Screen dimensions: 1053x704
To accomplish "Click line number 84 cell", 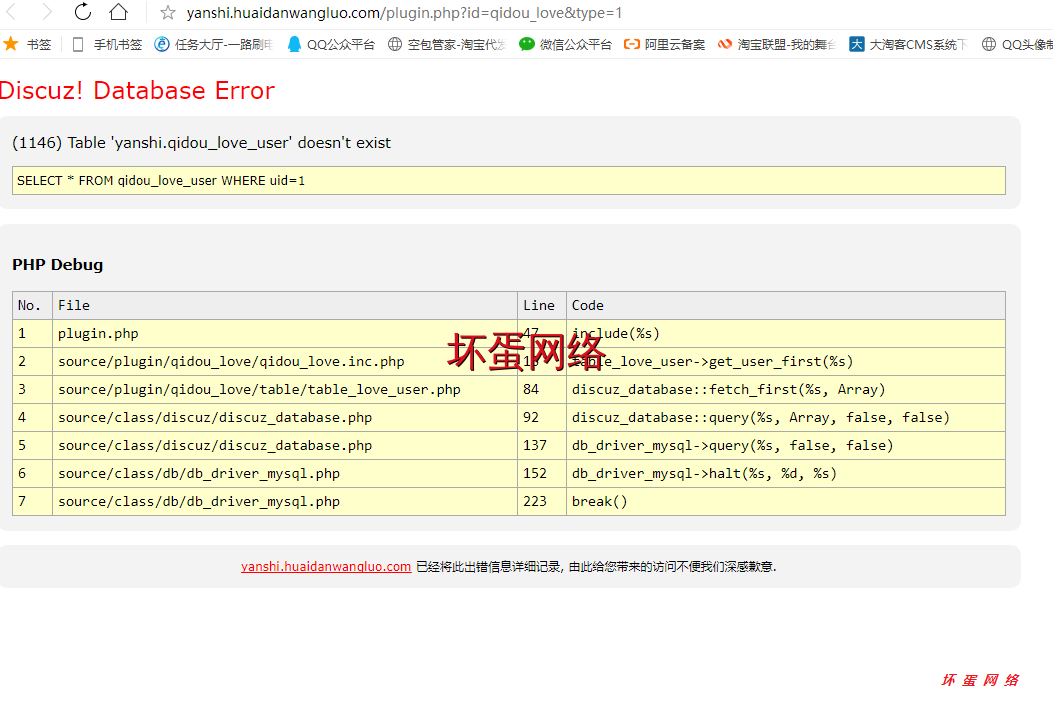I will point(542,390).
